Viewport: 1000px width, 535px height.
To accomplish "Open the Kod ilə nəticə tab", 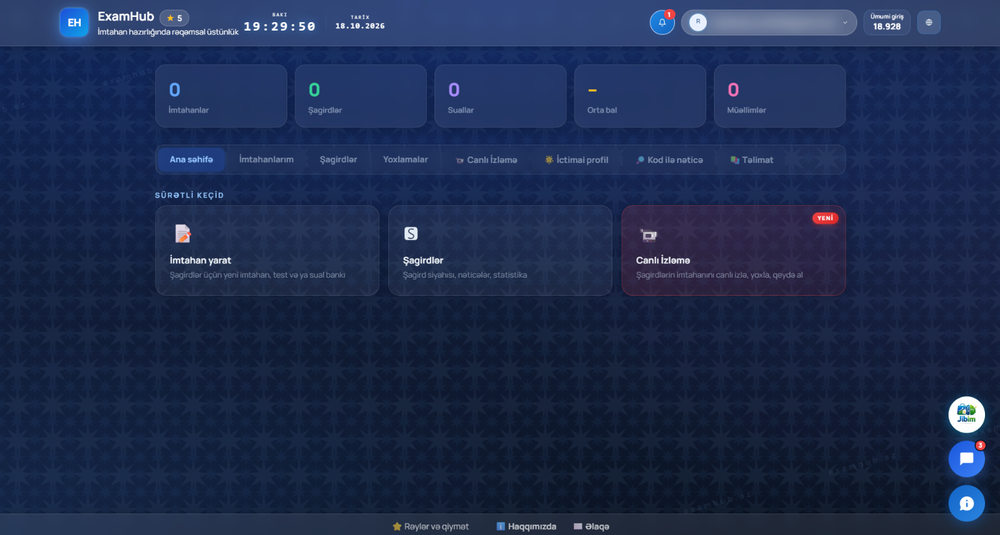I will (x=670, y=160).
